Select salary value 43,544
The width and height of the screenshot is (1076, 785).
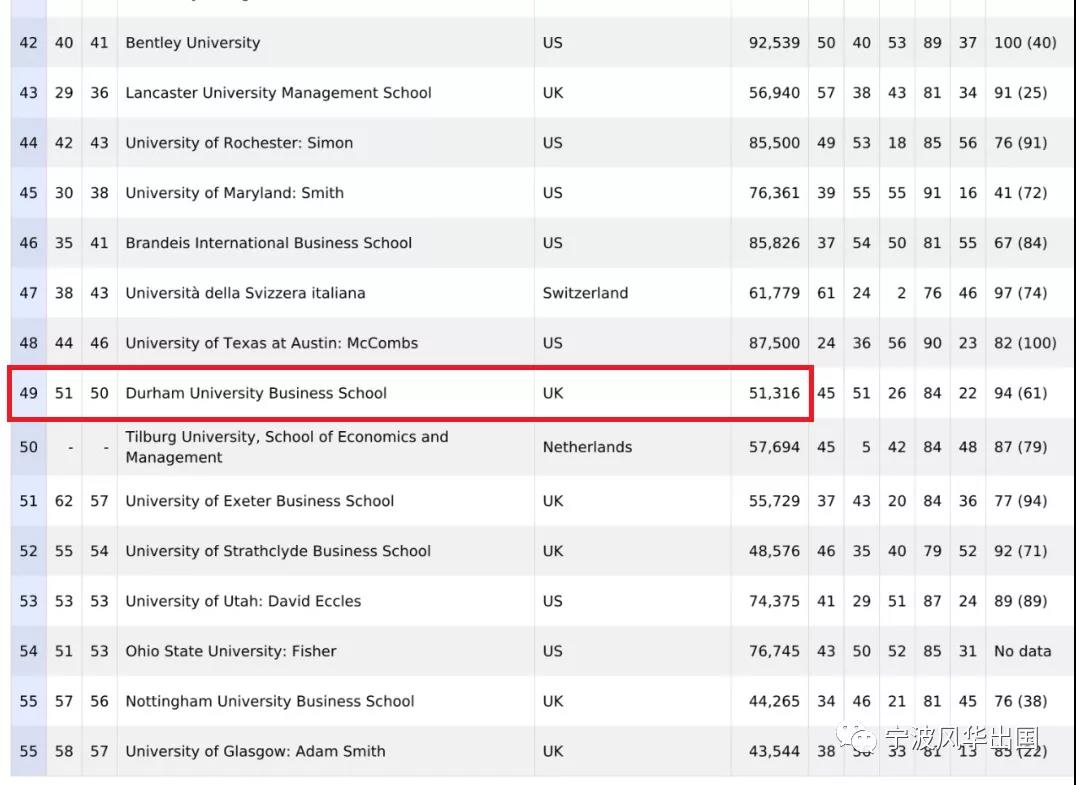(774, 751)
